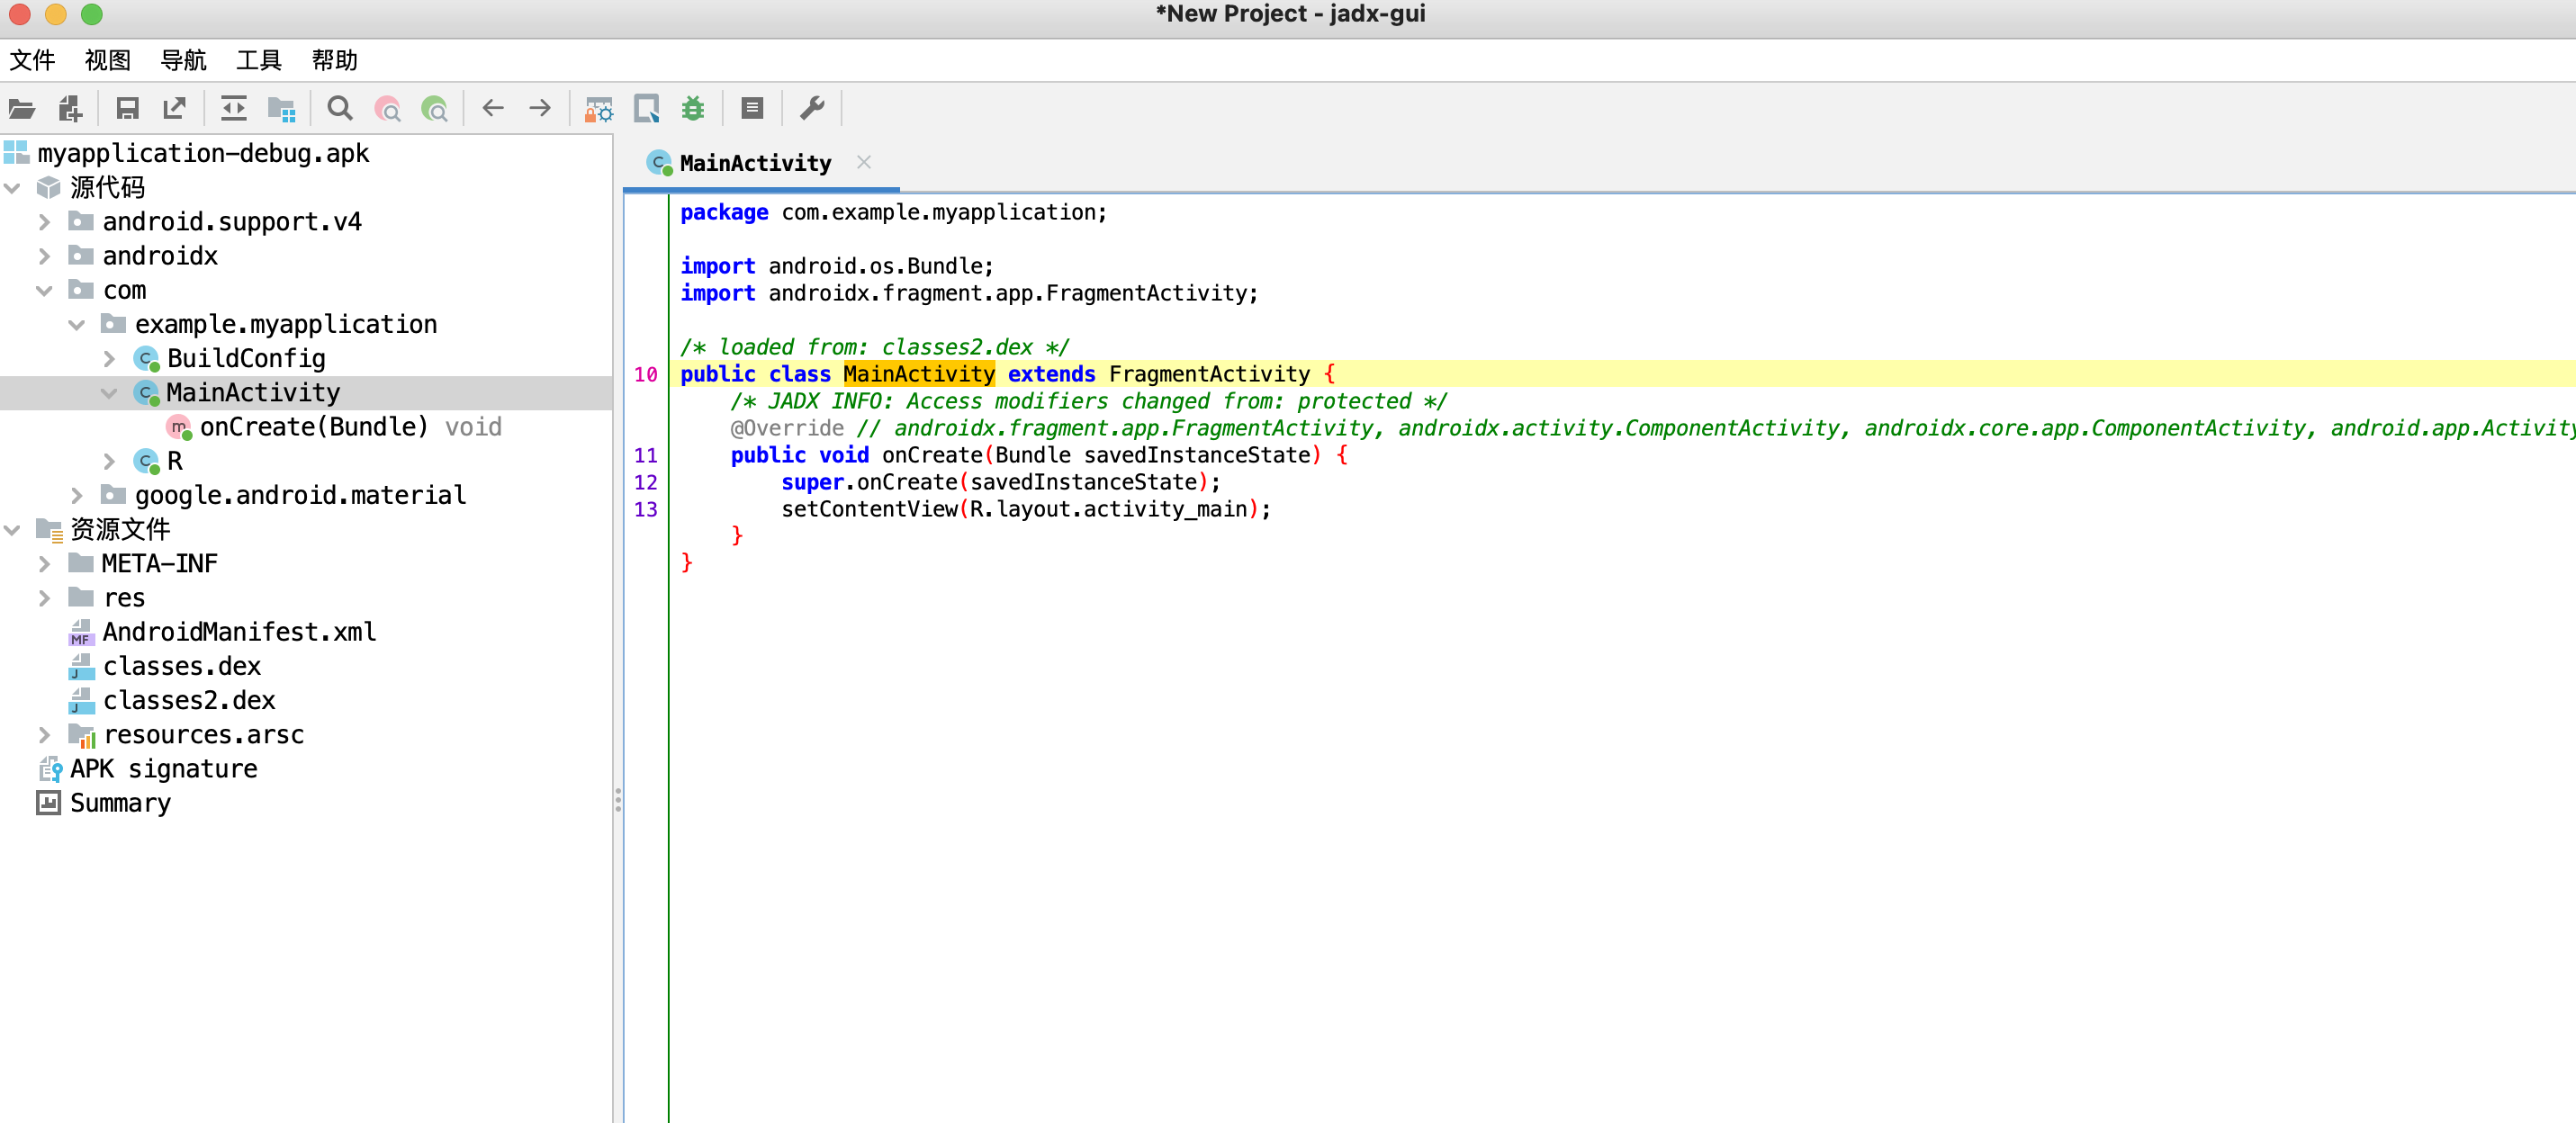Collapse the example.myapplication package
This screenshot has height=1123, width=2576.
coord(77,324)
